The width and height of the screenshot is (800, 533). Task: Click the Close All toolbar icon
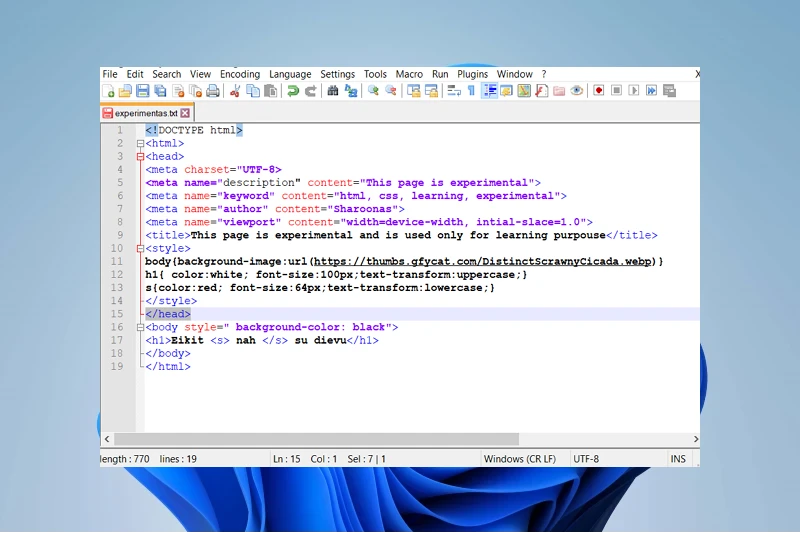pos(195,91)
